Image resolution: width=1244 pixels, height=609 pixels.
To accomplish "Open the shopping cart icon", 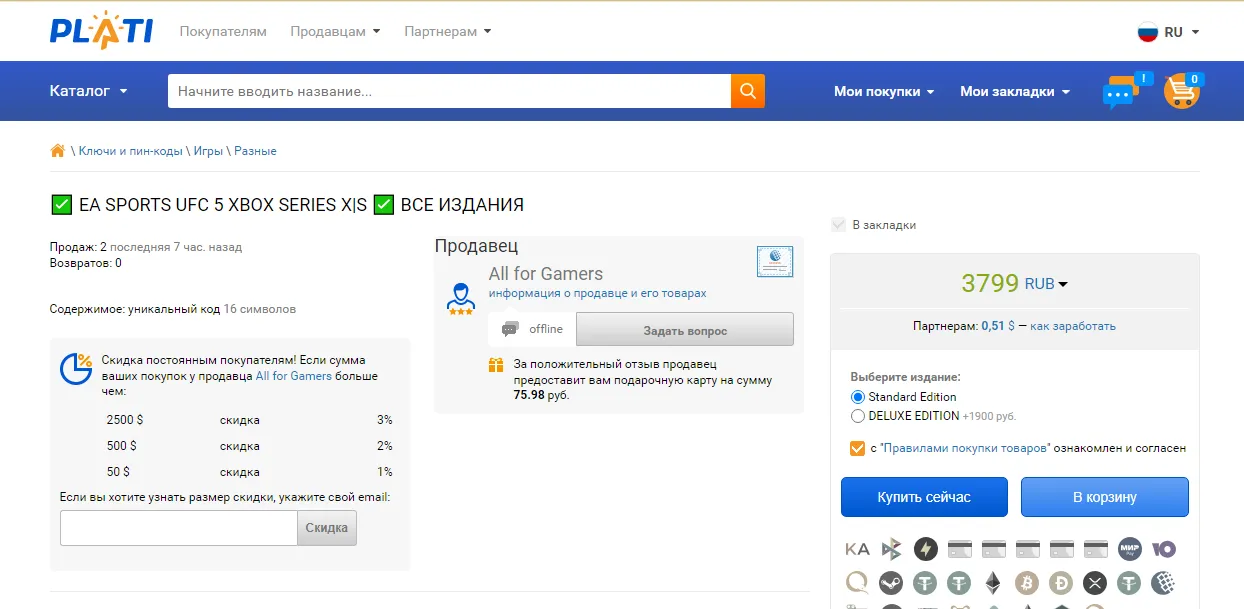I will (1181, 91).
